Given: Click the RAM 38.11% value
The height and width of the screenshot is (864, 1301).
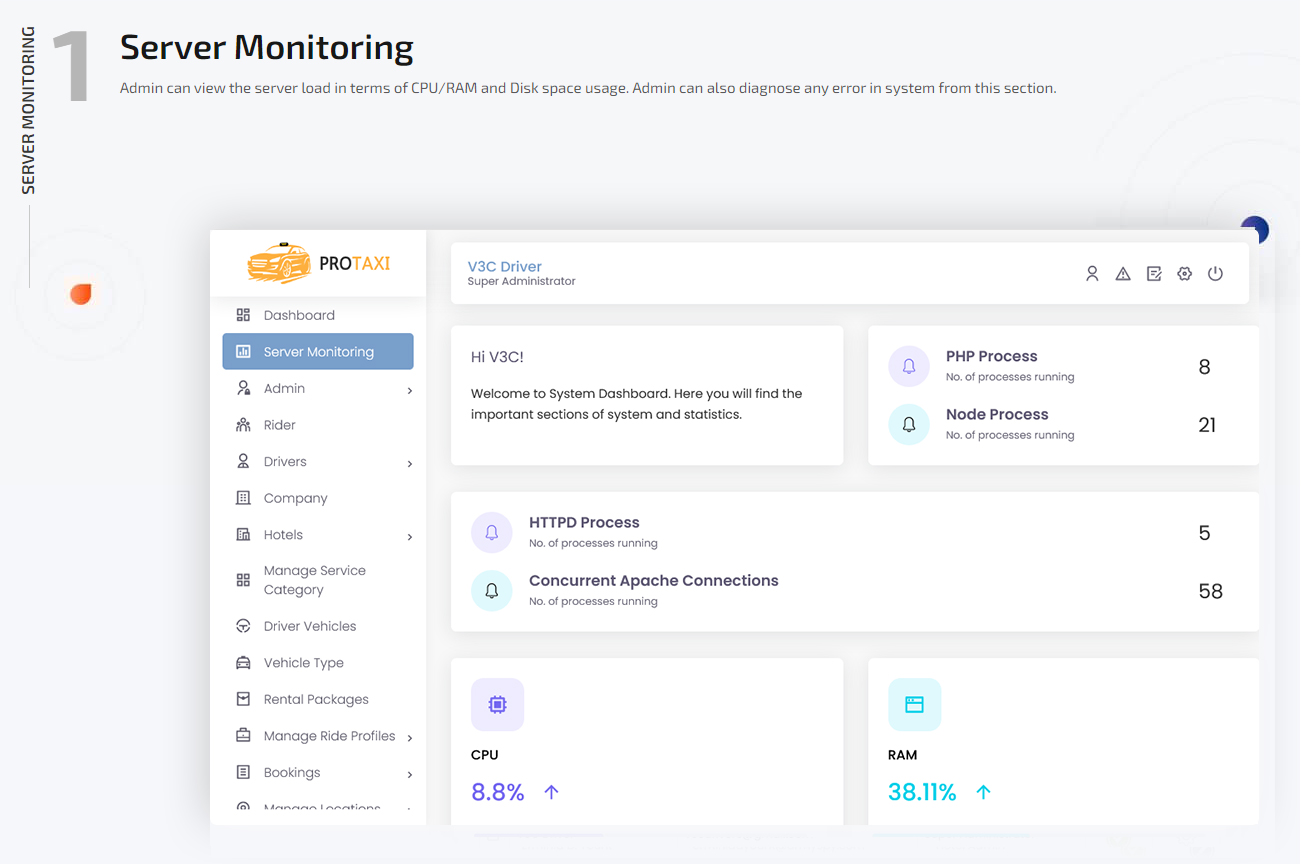Looking at the screenshot, I should point(922,792).
